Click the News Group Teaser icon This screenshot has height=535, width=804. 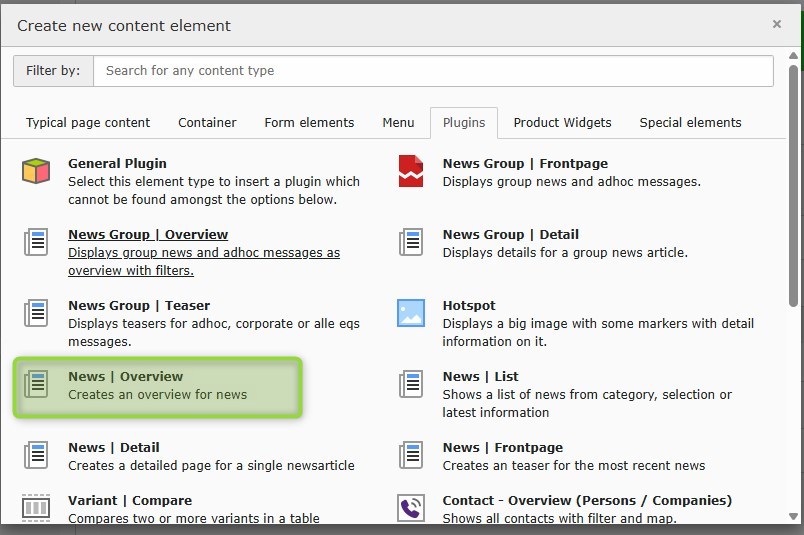pyautogui.click(x=36, y=313)
